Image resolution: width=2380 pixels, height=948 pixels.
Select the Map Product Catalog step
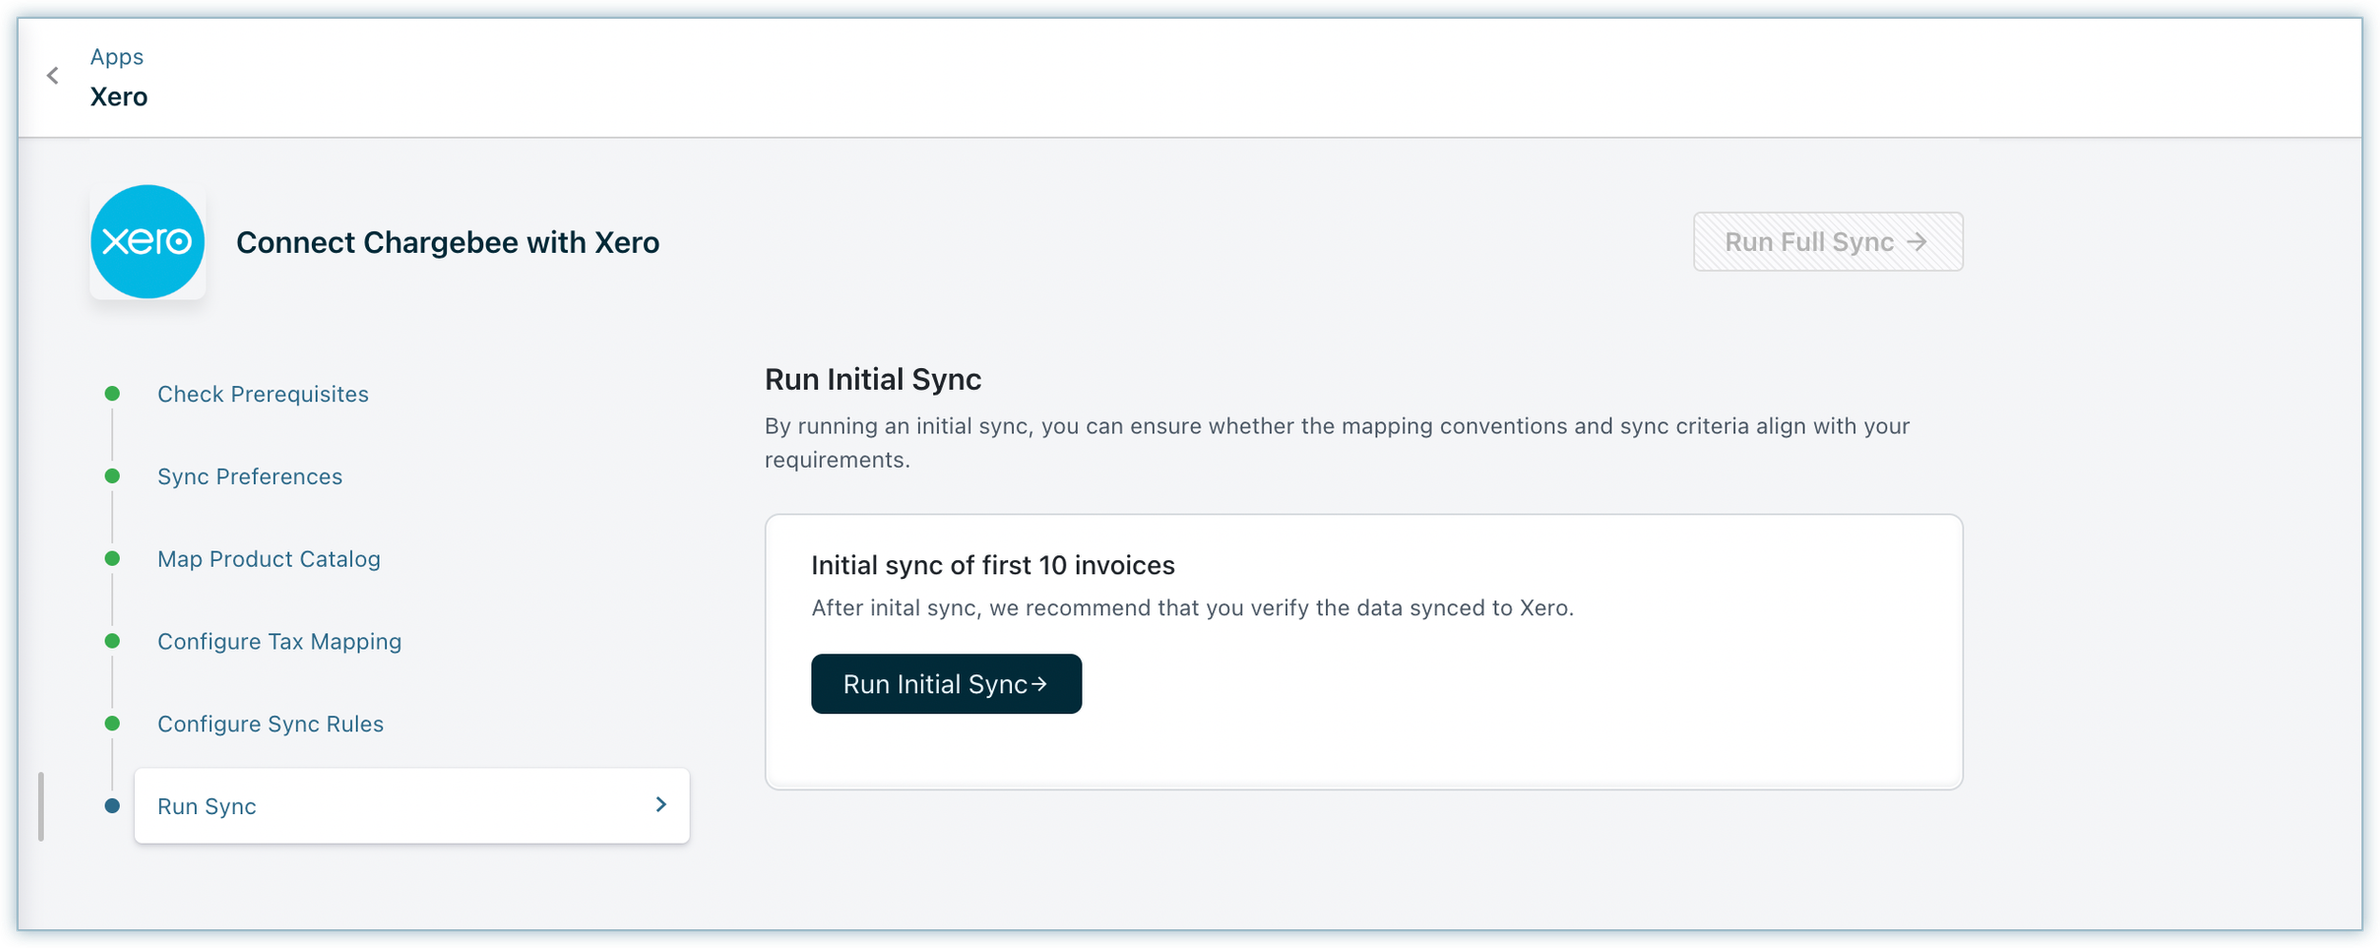click(x=268, y=559)
